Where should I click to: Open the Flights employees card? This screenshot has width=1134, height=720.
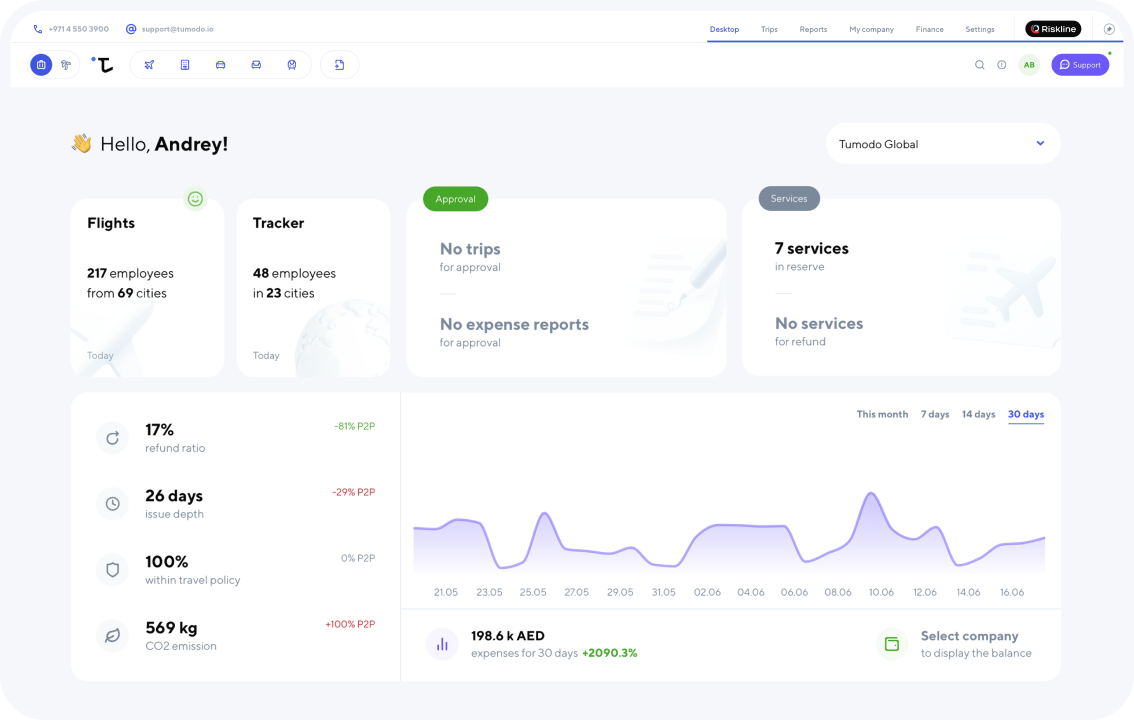(x=148, y=288)
